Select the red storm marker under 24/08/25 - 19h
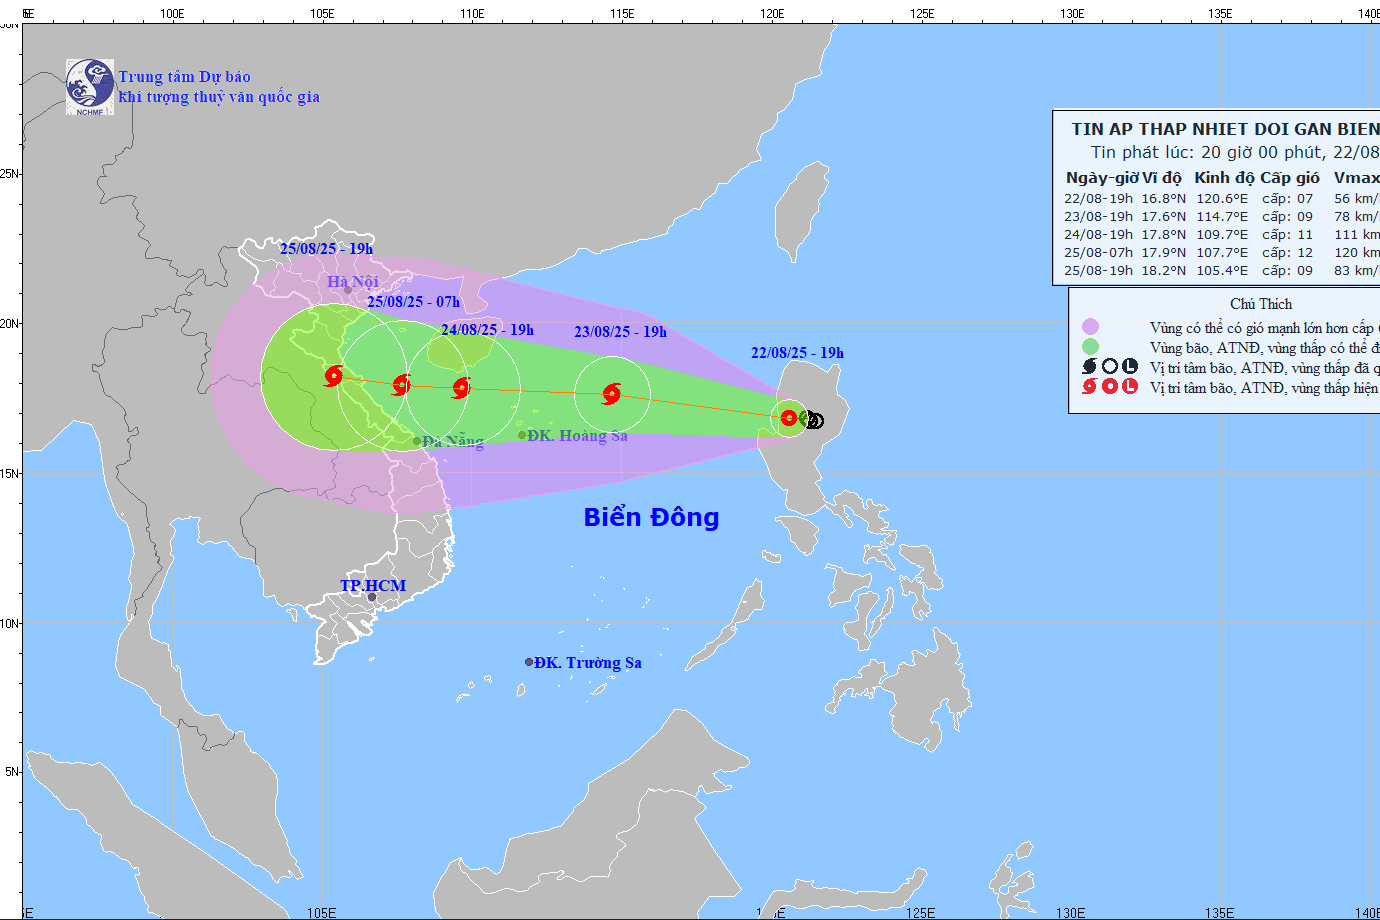 tap(461, 388)
